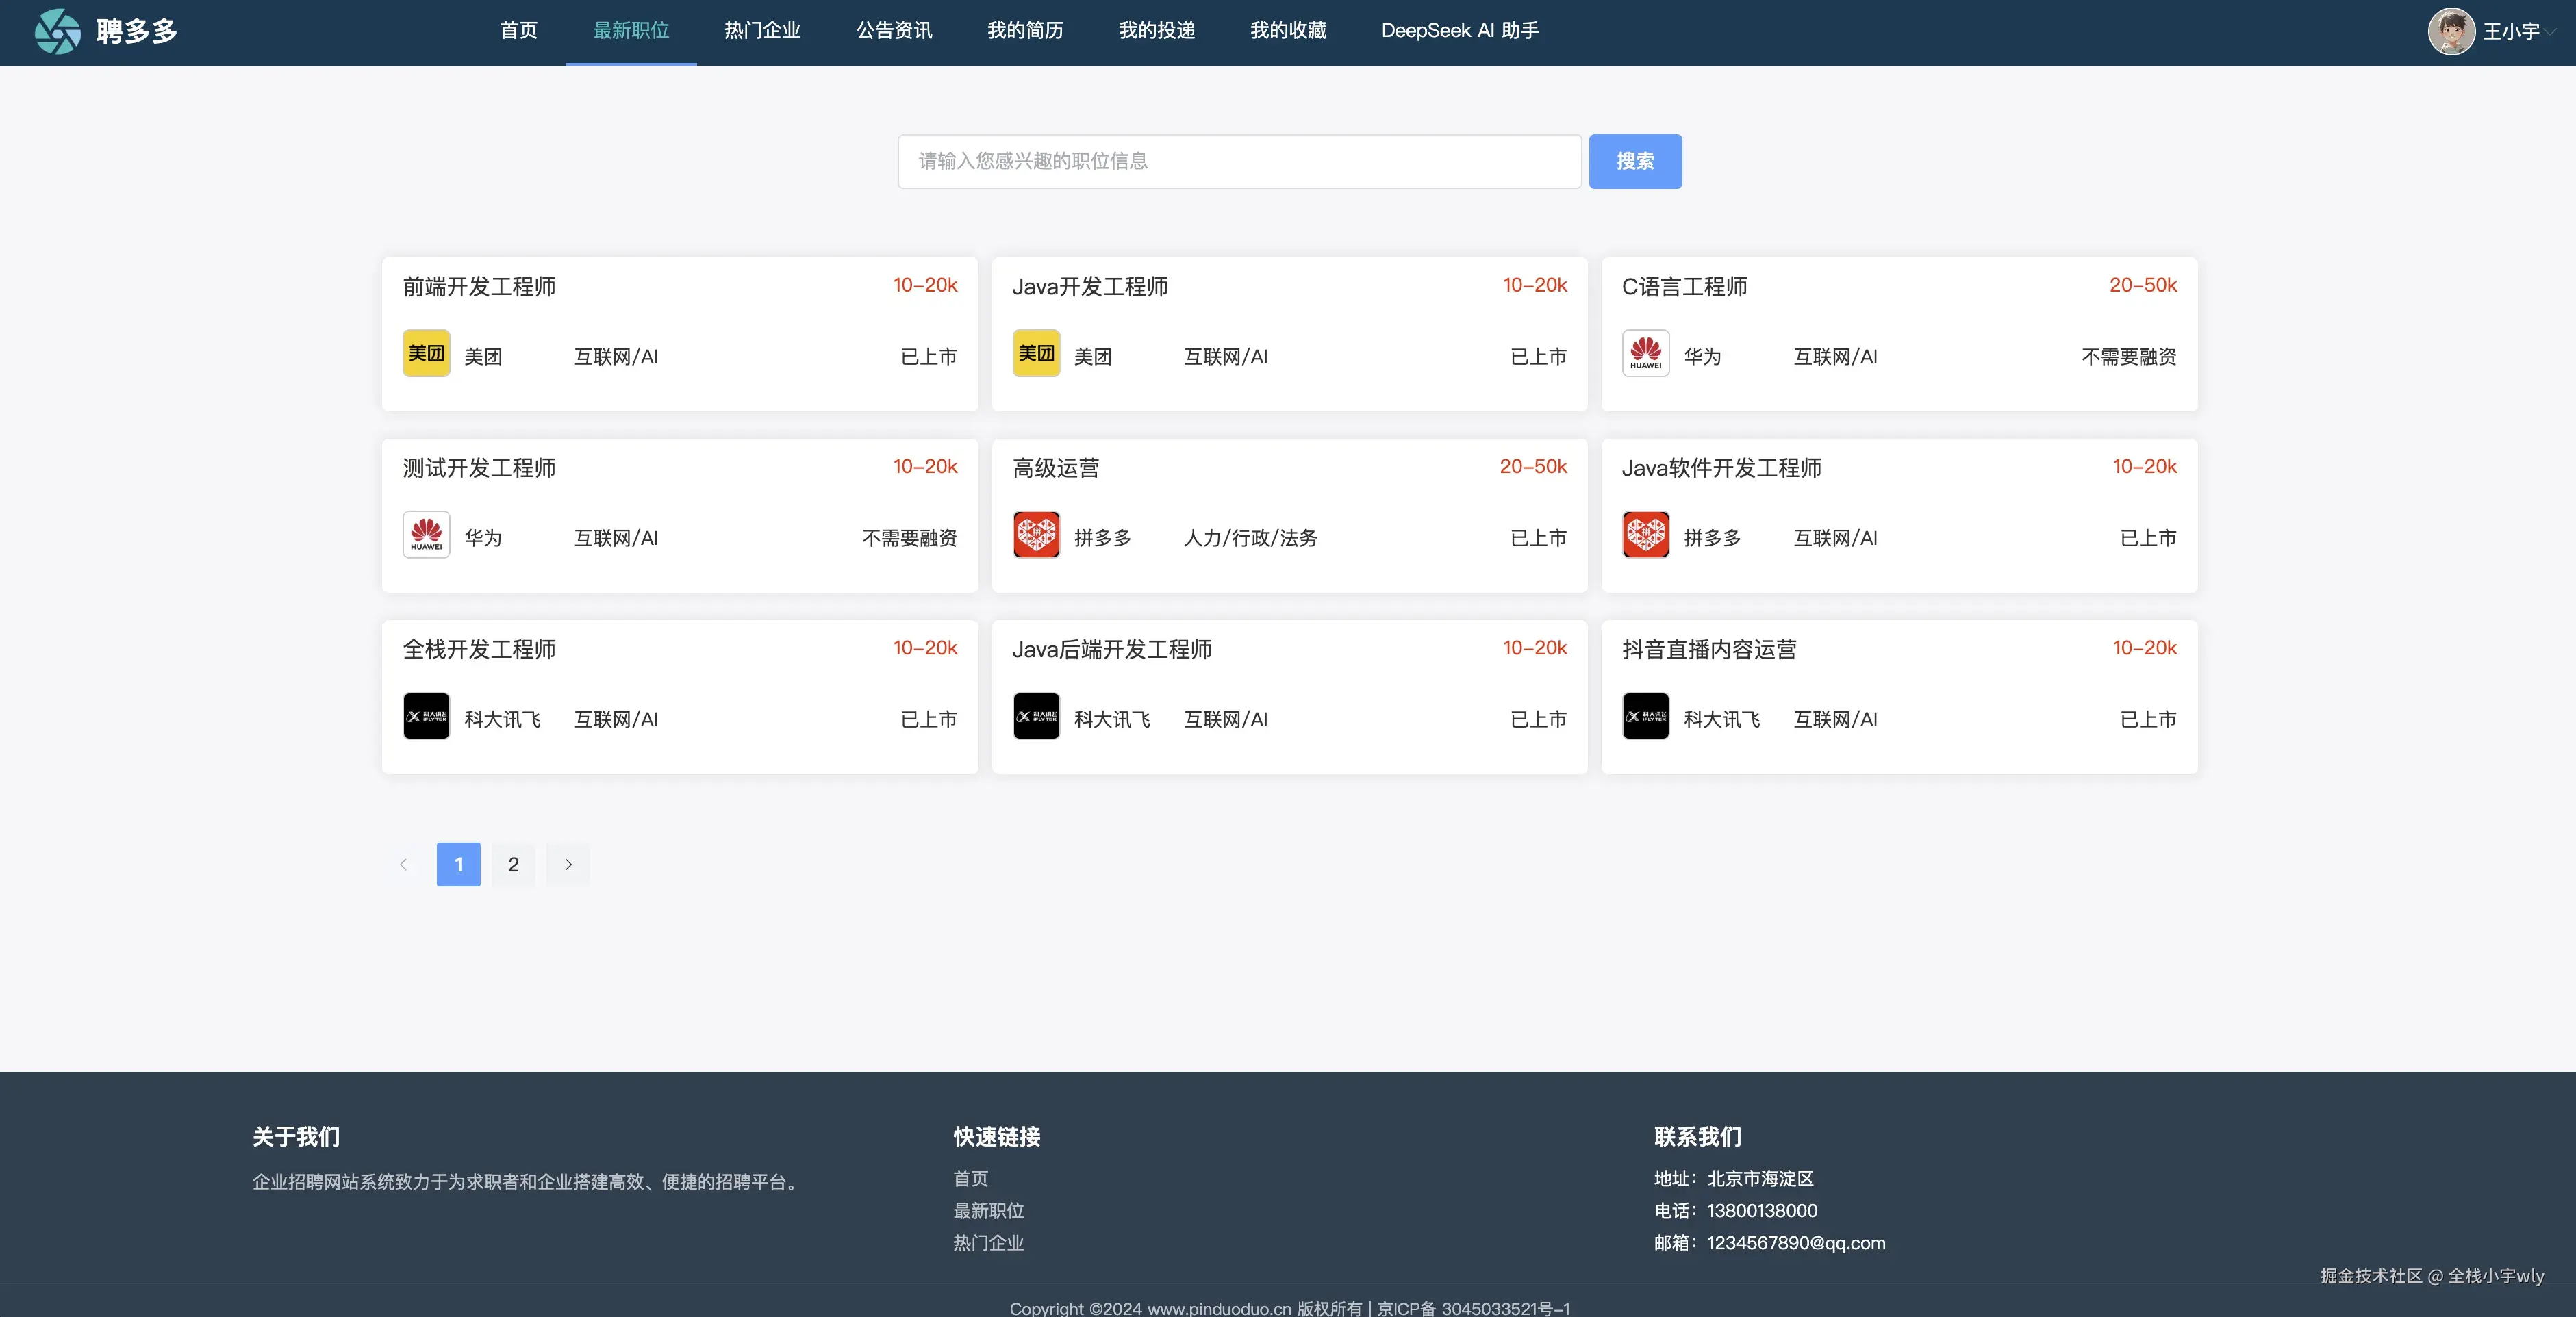Open the Java后端开发工程师 job title
The width and height of the screenshot is (2576, 1317).
[1111, 650]
